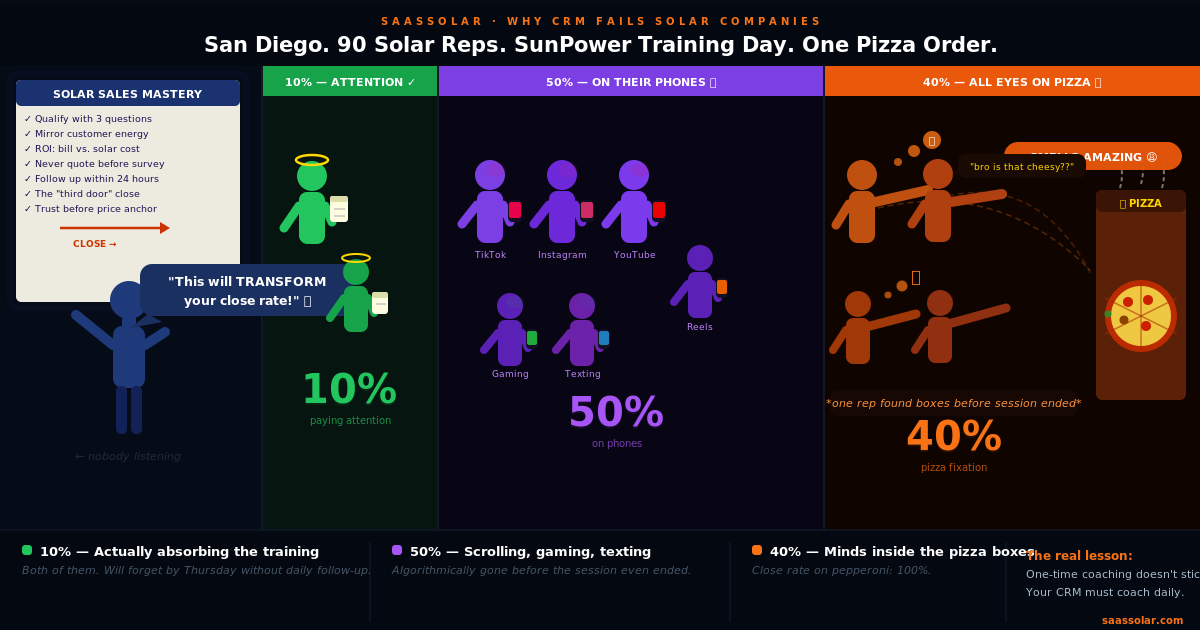Click the "paying attention" caption
Image resolution: width=1200 pixels, height=630 pixels.
pos(350,421)
